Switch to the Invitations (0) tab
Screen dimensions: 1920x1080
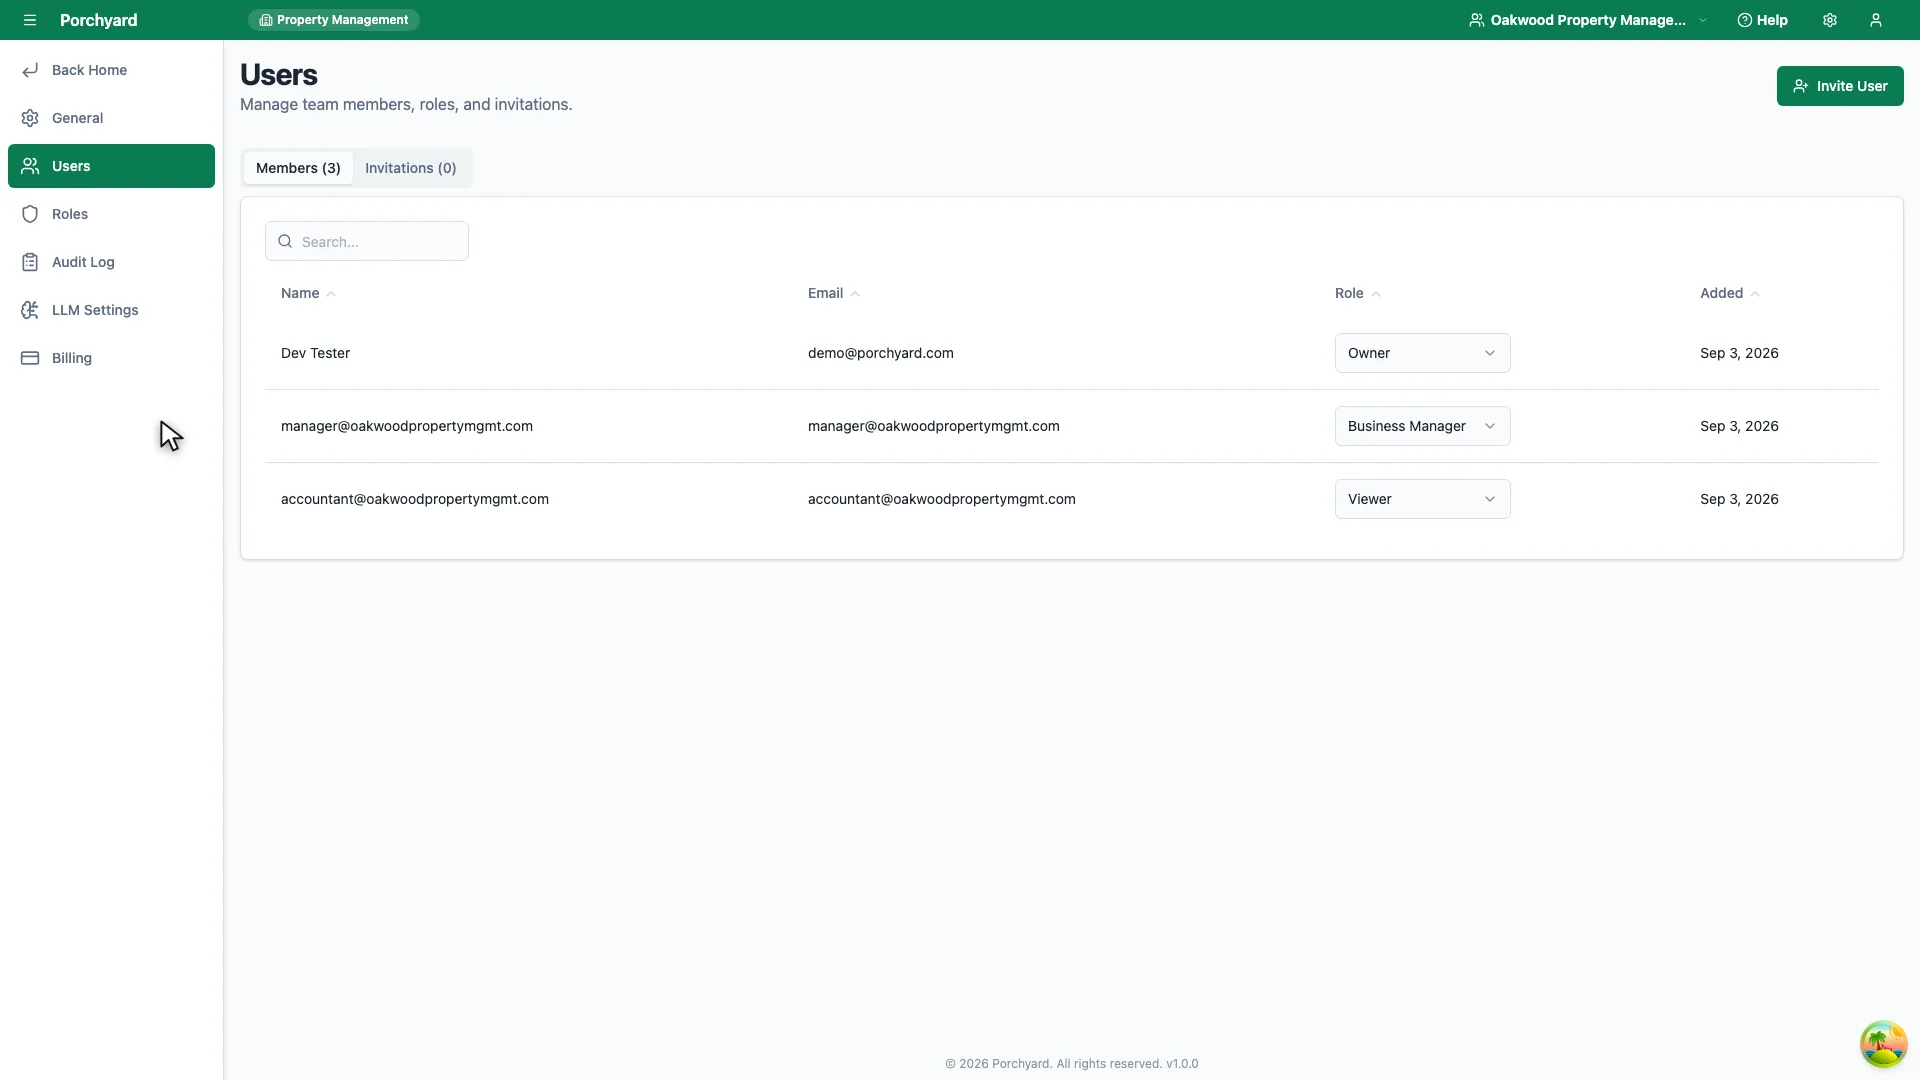[410, 168]
